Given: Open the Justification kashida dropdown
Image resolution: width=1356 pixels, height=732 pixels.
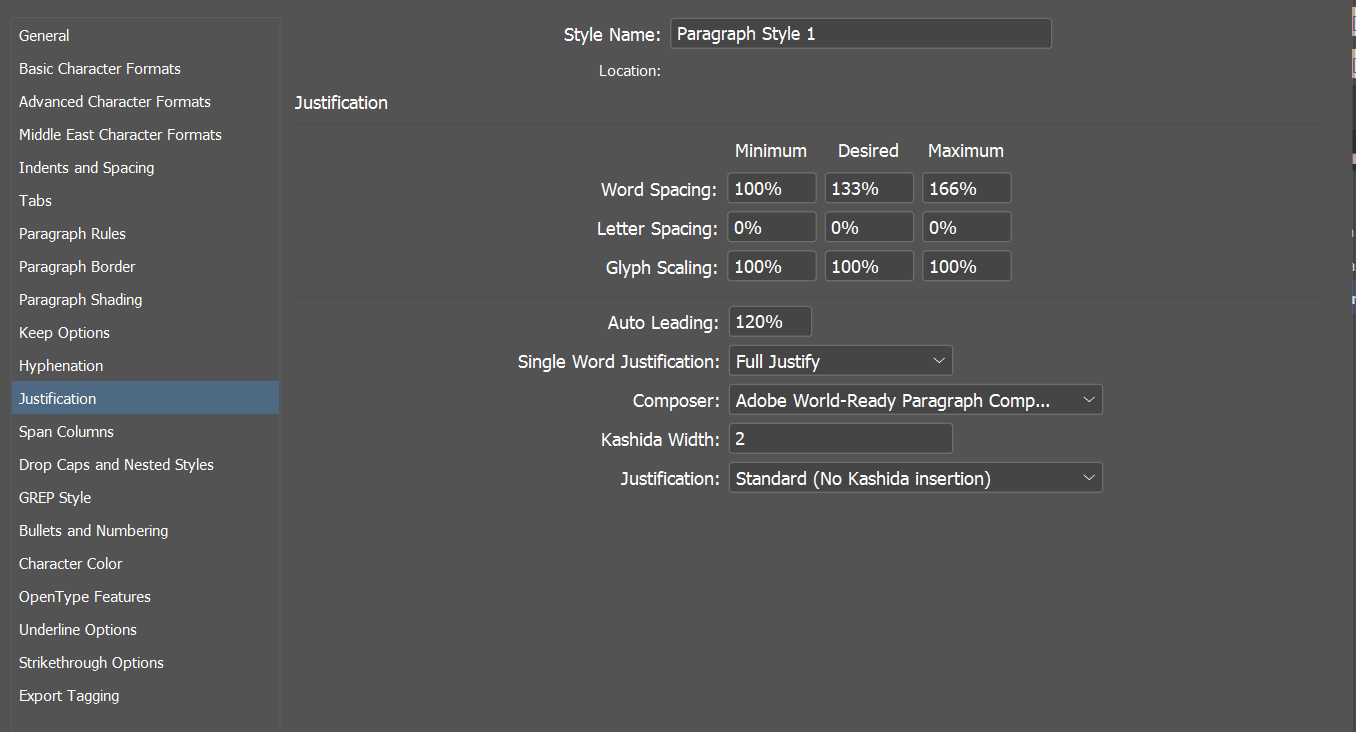Looking at the screenshot, I should (x=915, y=479).
